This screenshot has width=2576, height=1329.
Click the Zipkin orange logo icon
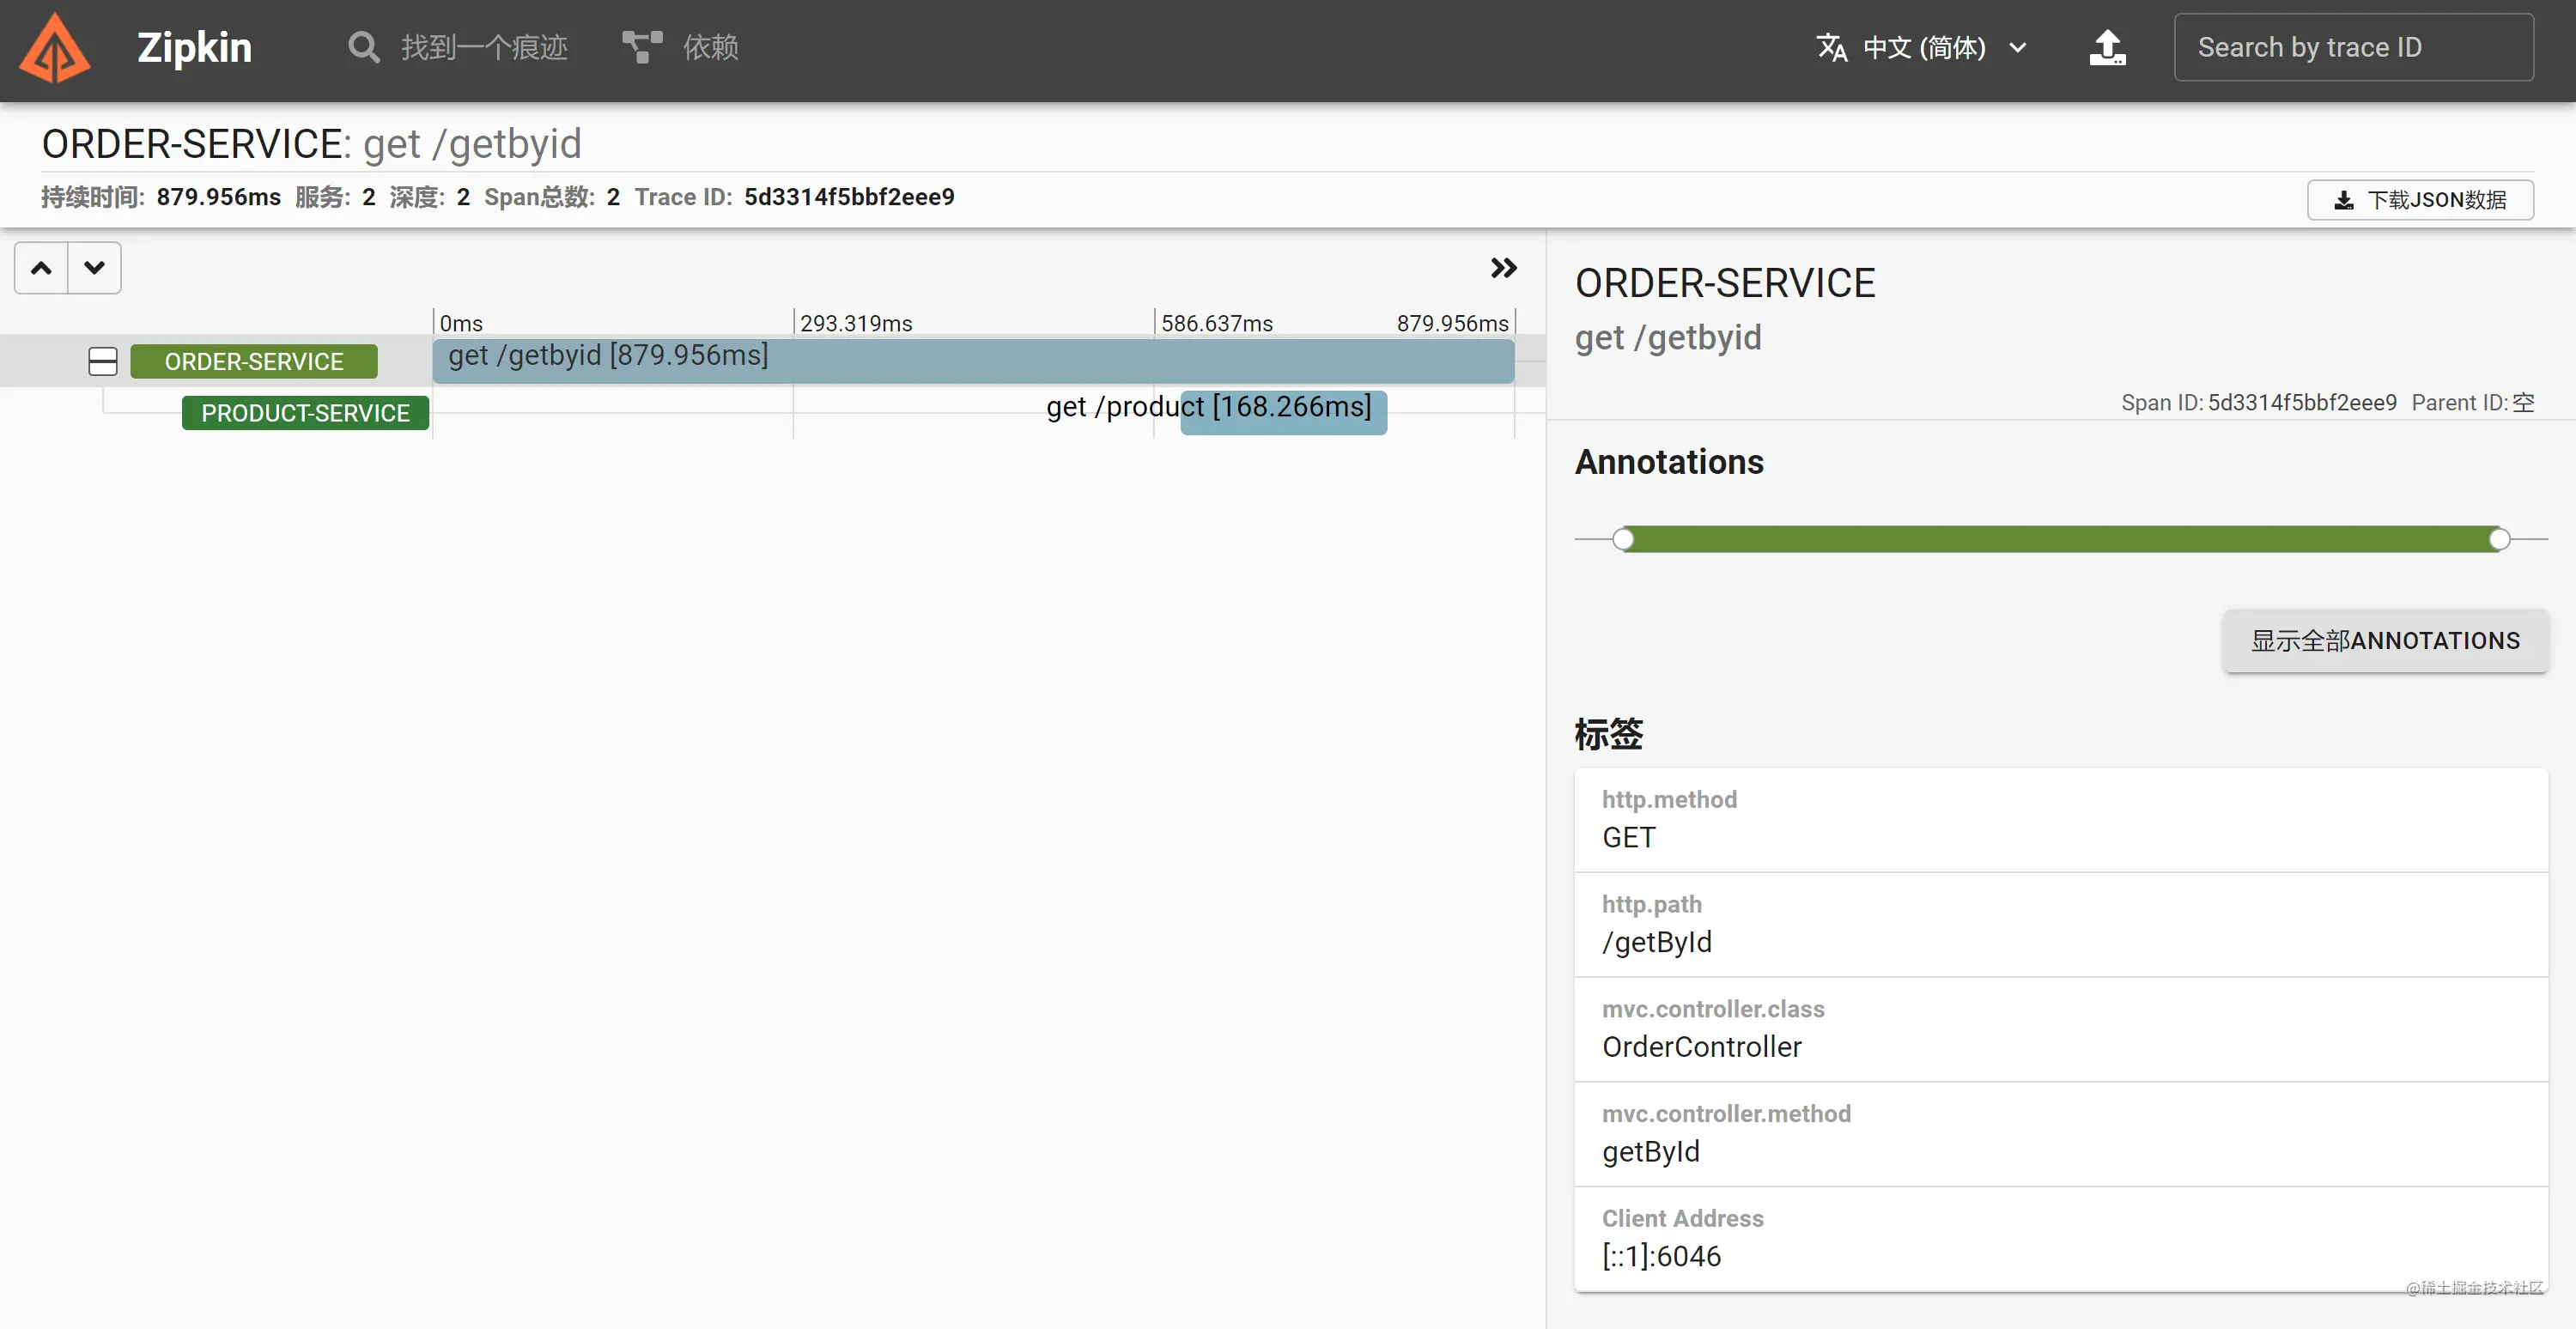pos(55,48)
